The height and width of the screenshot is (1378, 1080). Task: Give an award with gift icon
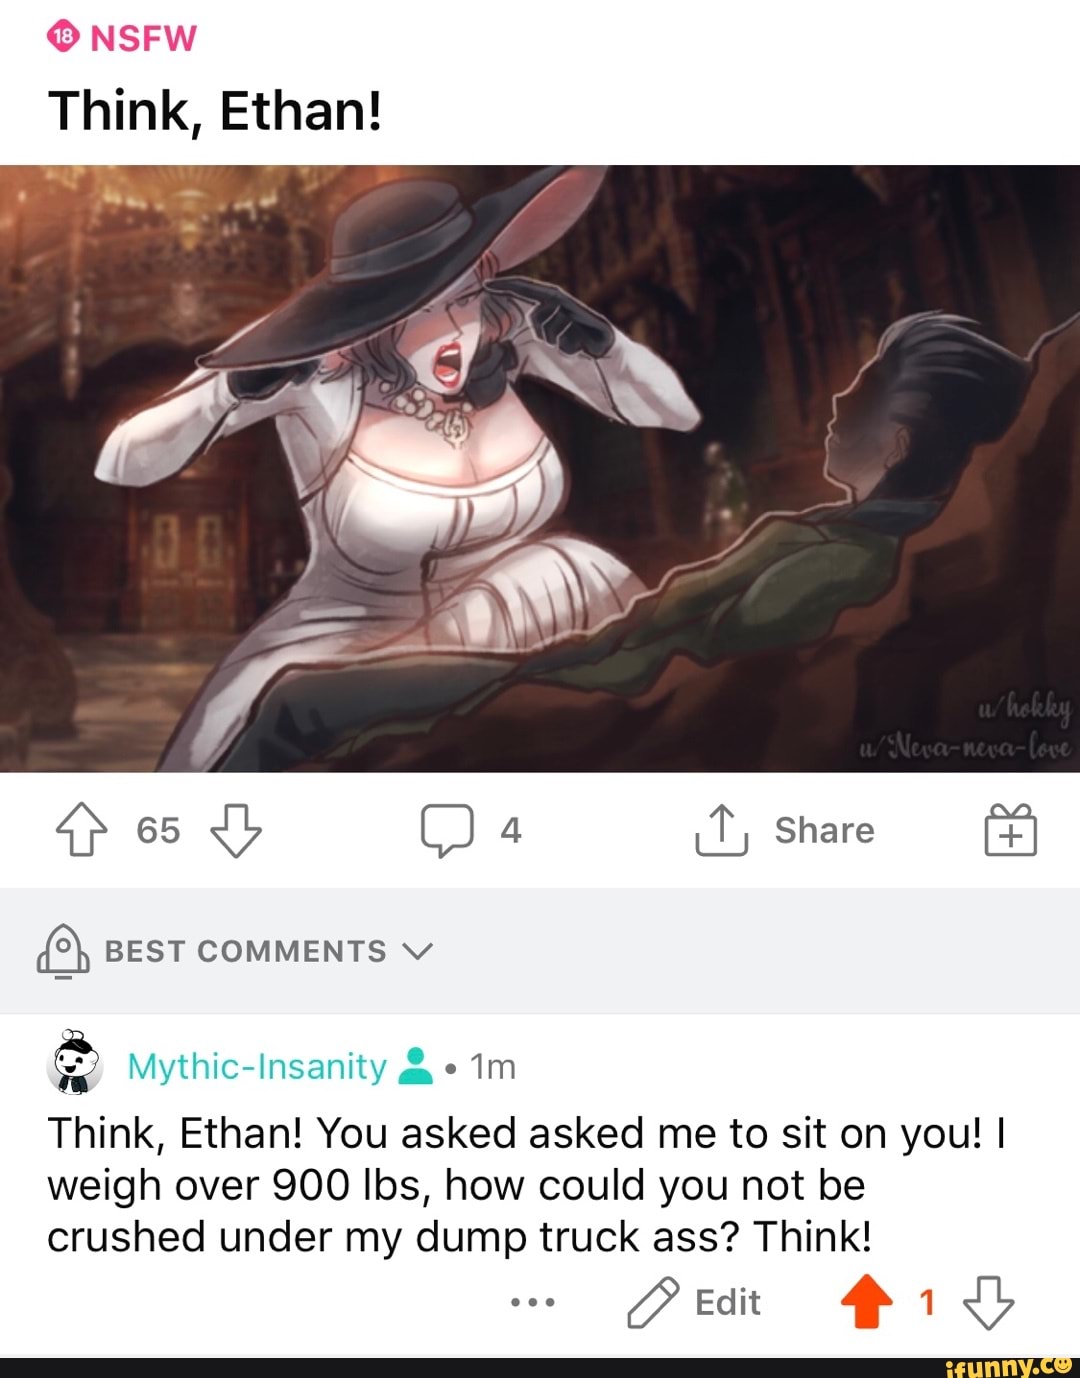point(1010,830)
